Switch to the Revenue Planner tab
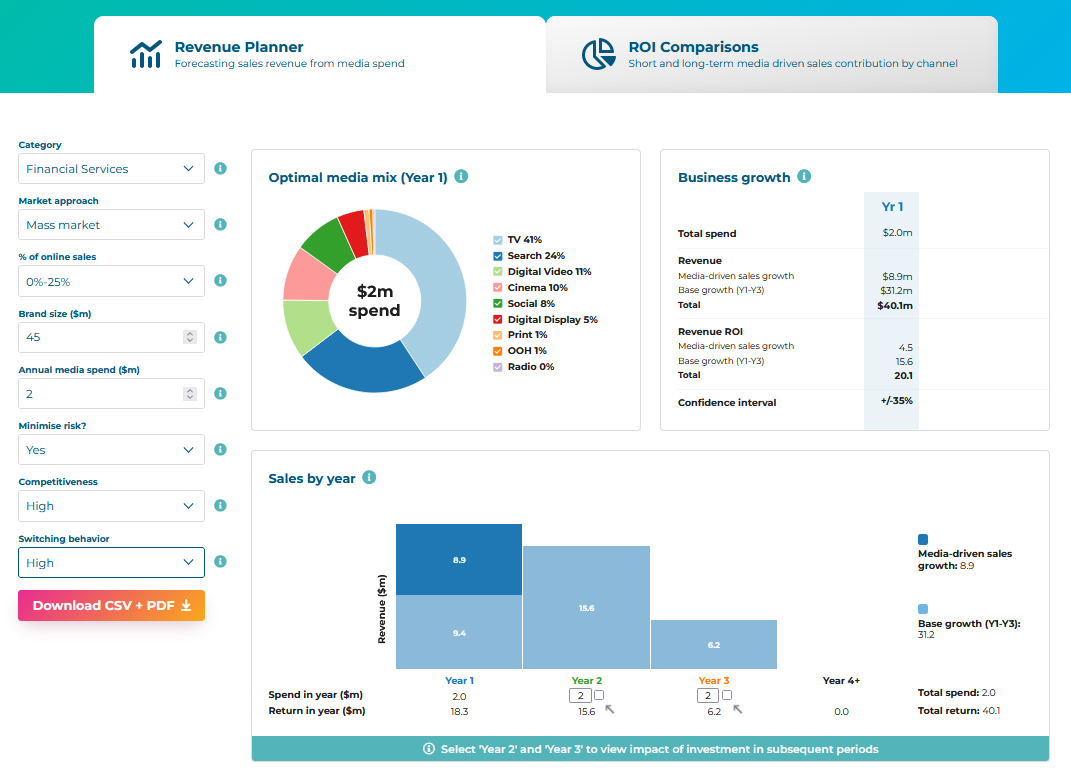The image size is (1071, 780). (x=320, y=55)
